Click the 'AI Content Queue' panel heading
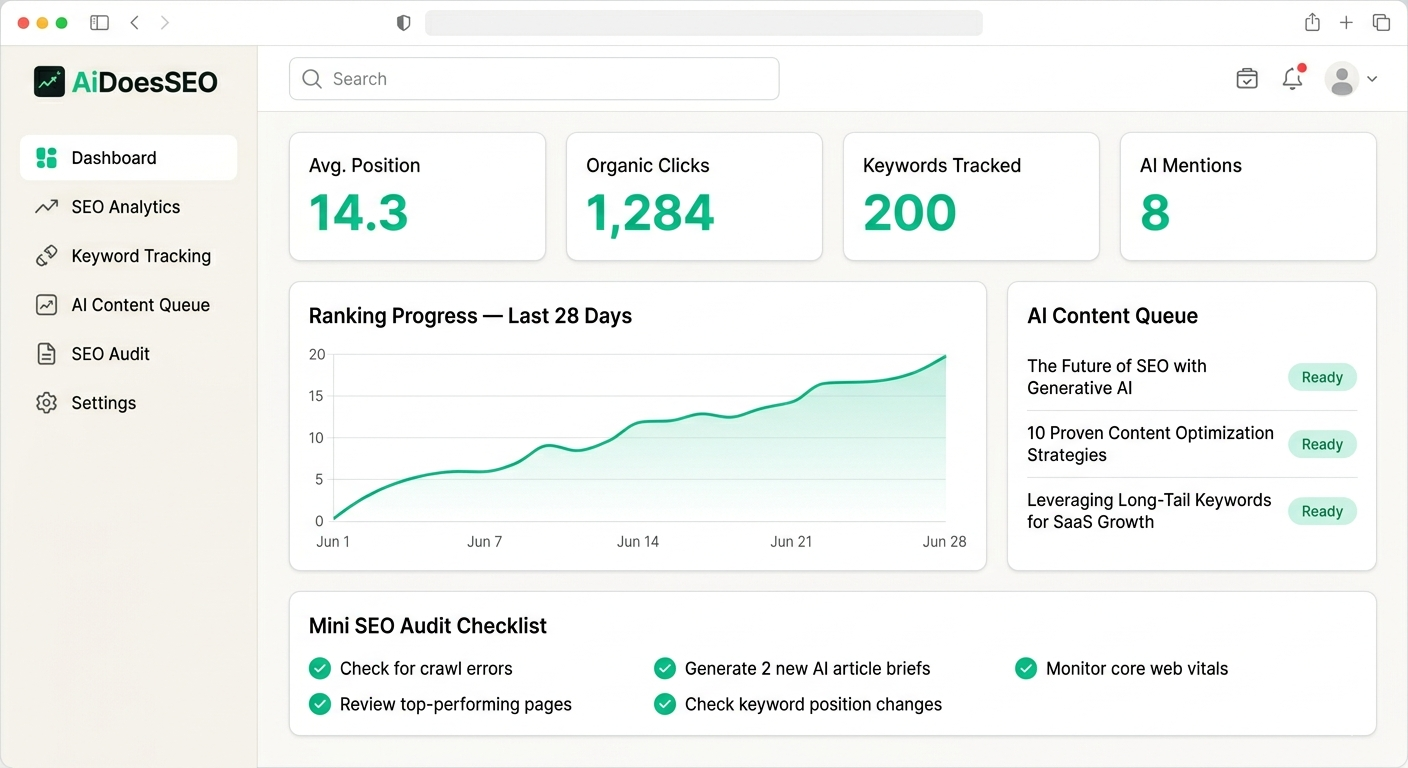Viewport: 1408px width, 768px height. [x=1112, y=316]
